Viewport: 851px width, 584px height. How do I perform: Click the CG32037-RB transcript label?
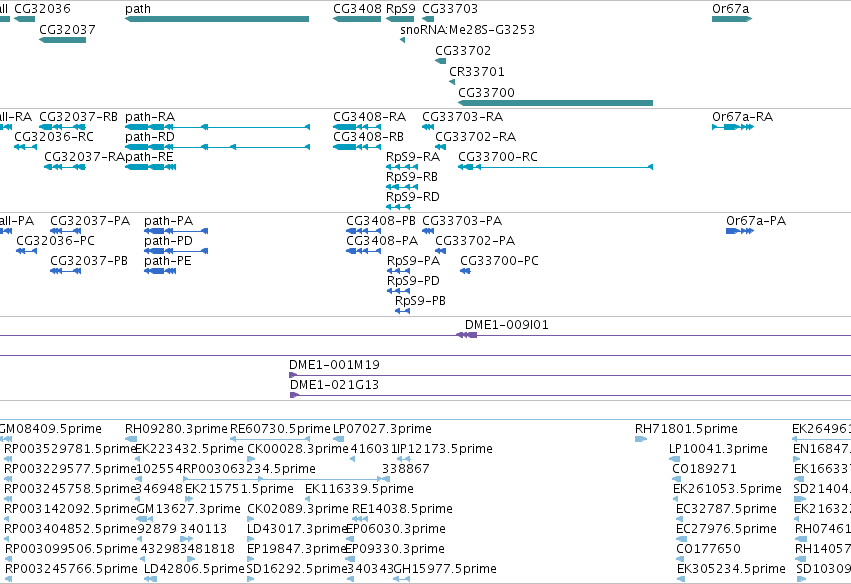[x=78, y=117]
